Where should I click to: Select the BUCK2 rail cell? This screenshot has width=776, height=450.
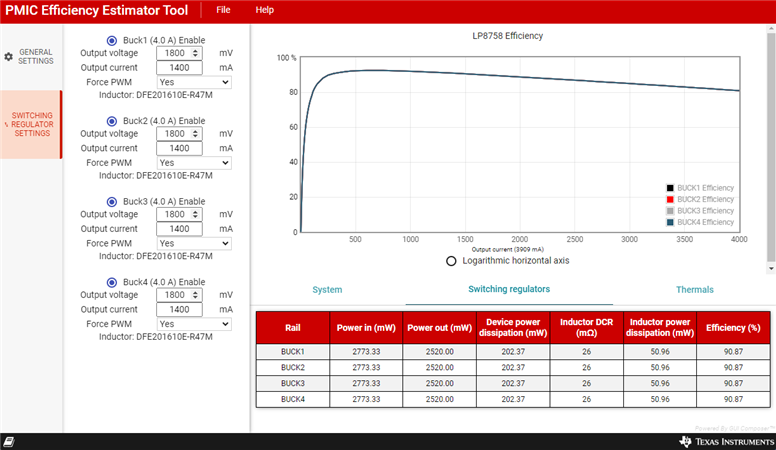point(292,367)
